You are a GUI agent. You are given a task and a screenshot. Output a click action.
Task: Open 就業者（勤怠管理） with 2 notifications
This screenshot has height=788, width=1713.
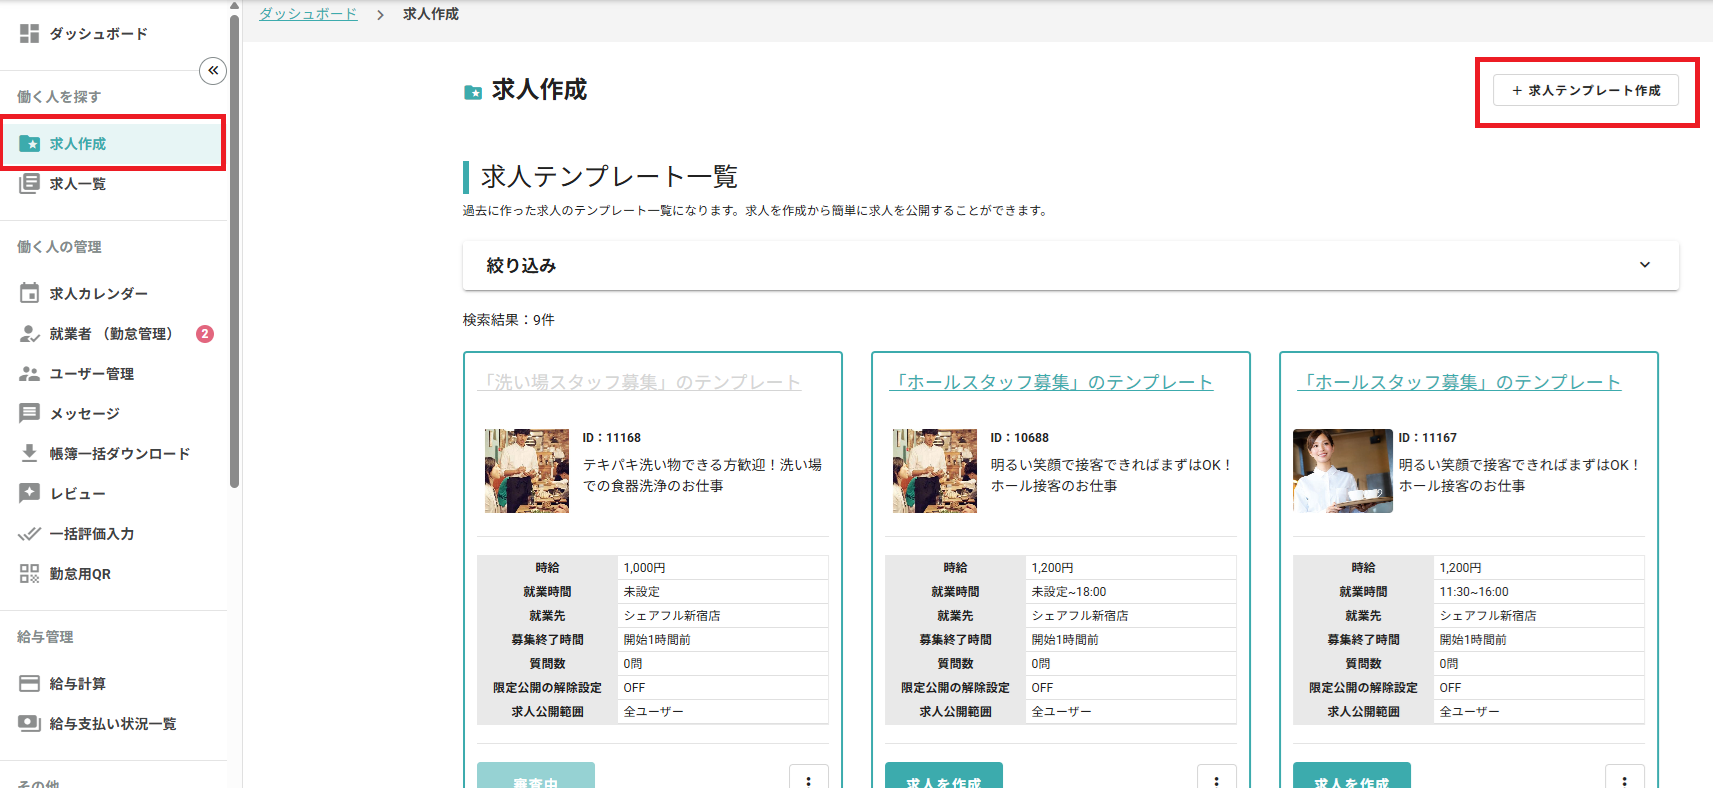pos(110,334)
